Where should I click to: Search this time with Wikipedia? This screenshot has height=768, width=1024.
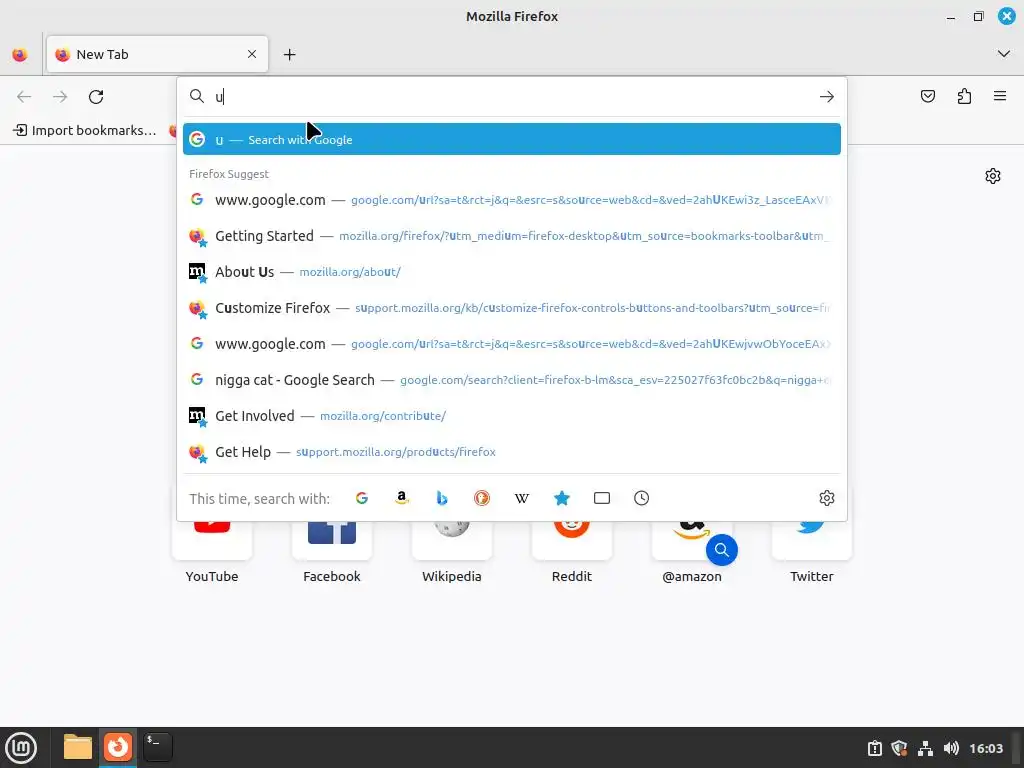[522, 498]
